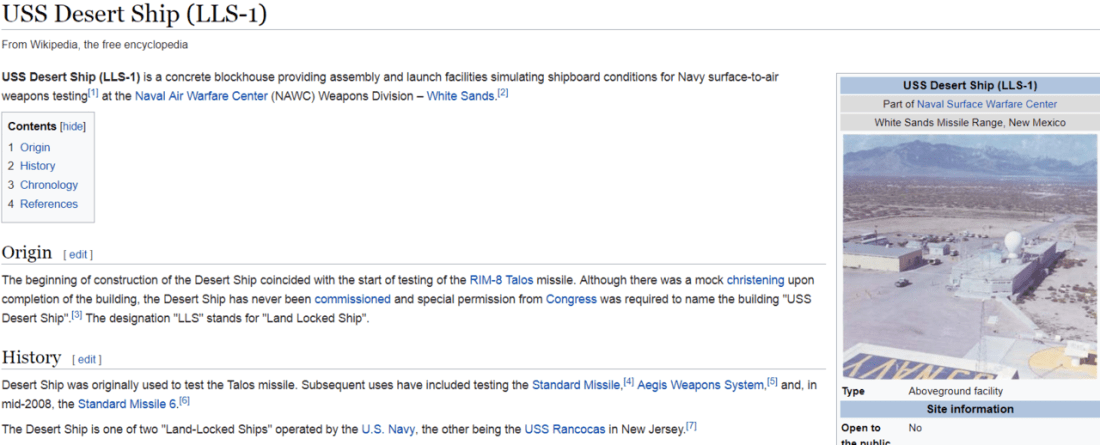Open the USS Rancocas link
The width and height of the screenshot is (1100, 445).
tap(564, 429)
